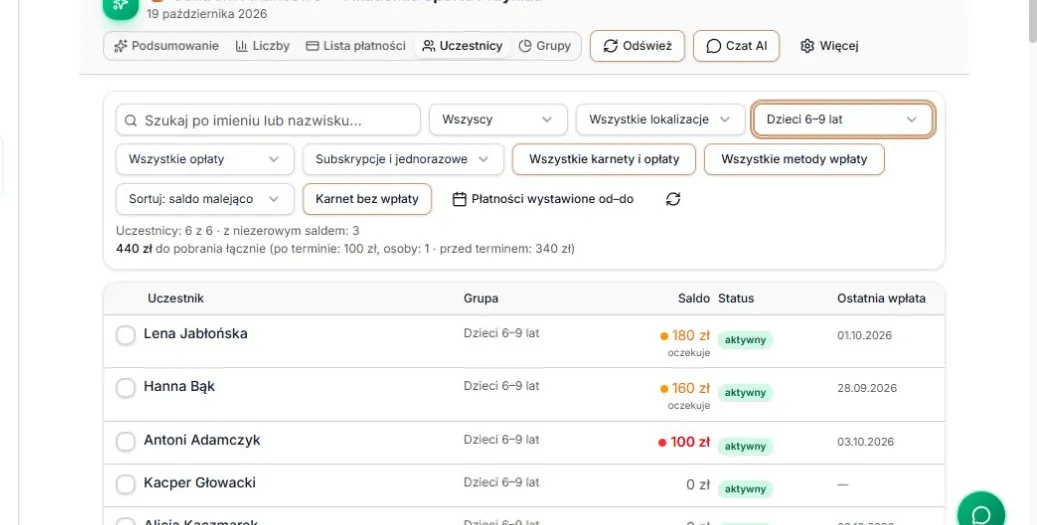Click the Podsumowanie sparkle icon
Screen dimensions: 1037x525
pos(120,46)
